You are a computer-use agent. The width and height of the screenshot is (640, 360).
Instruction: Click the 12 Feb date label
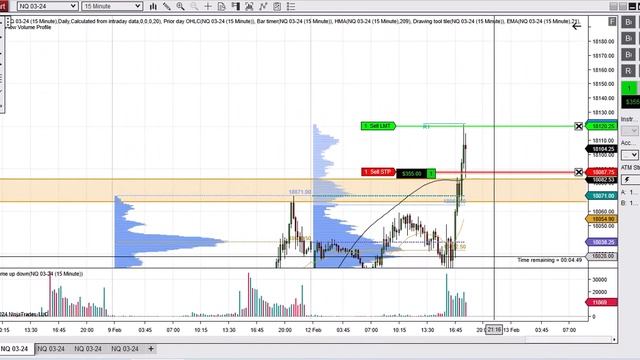313,330
